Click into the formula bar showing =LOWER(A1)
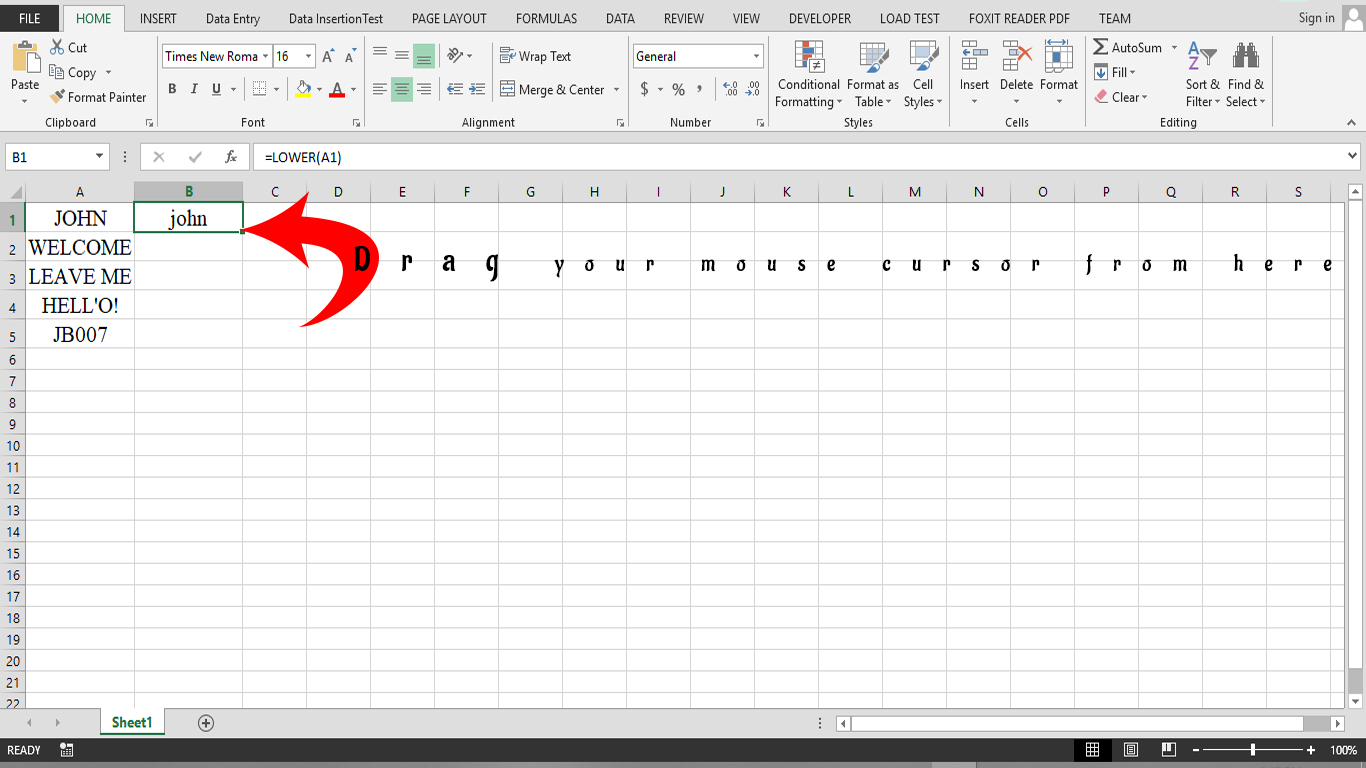1366x768 pixels. 798,157
